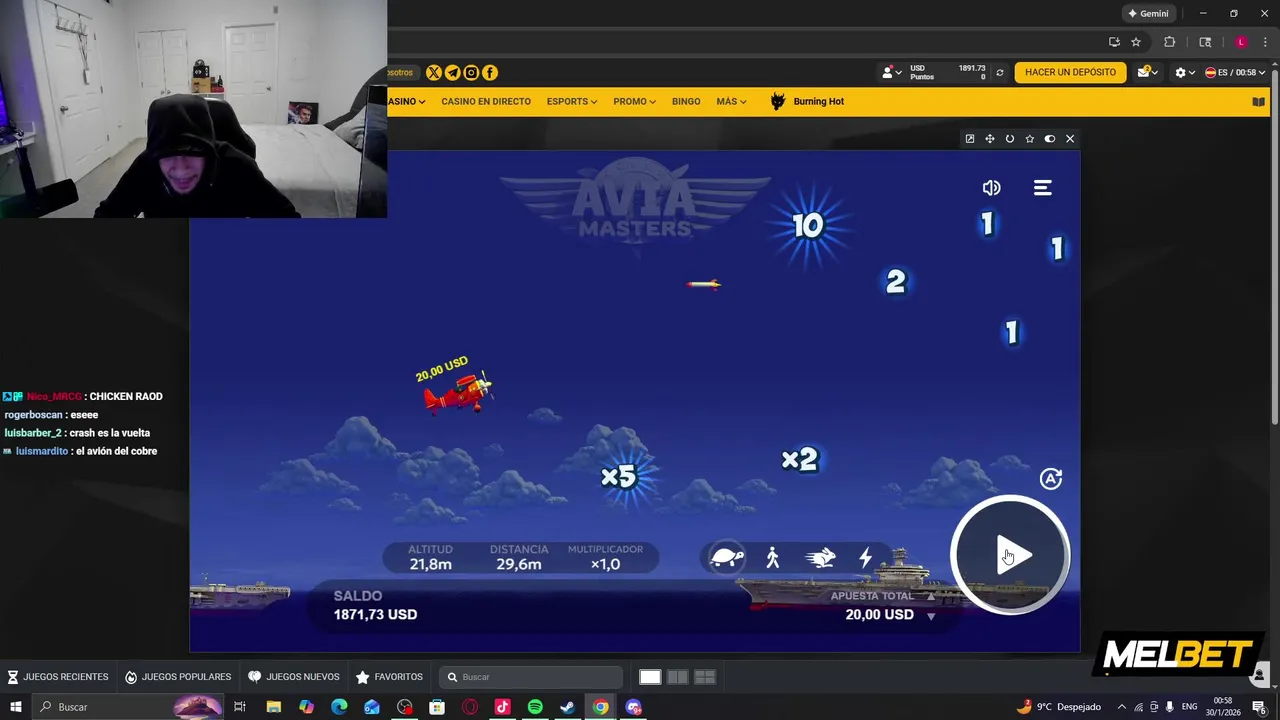This screenshot has height=720, width=1280.
Task: Click chat message 'crash es la vuelta'
Action: [110, 433]
